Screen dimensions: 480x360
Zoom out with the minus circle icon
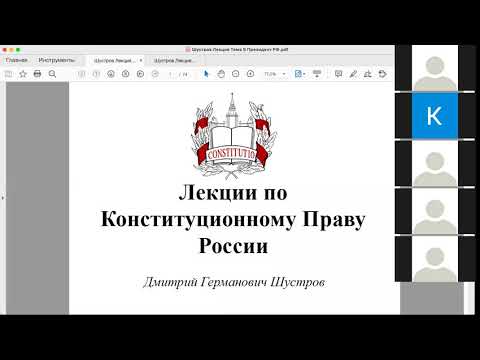click(x=236, y=74)
